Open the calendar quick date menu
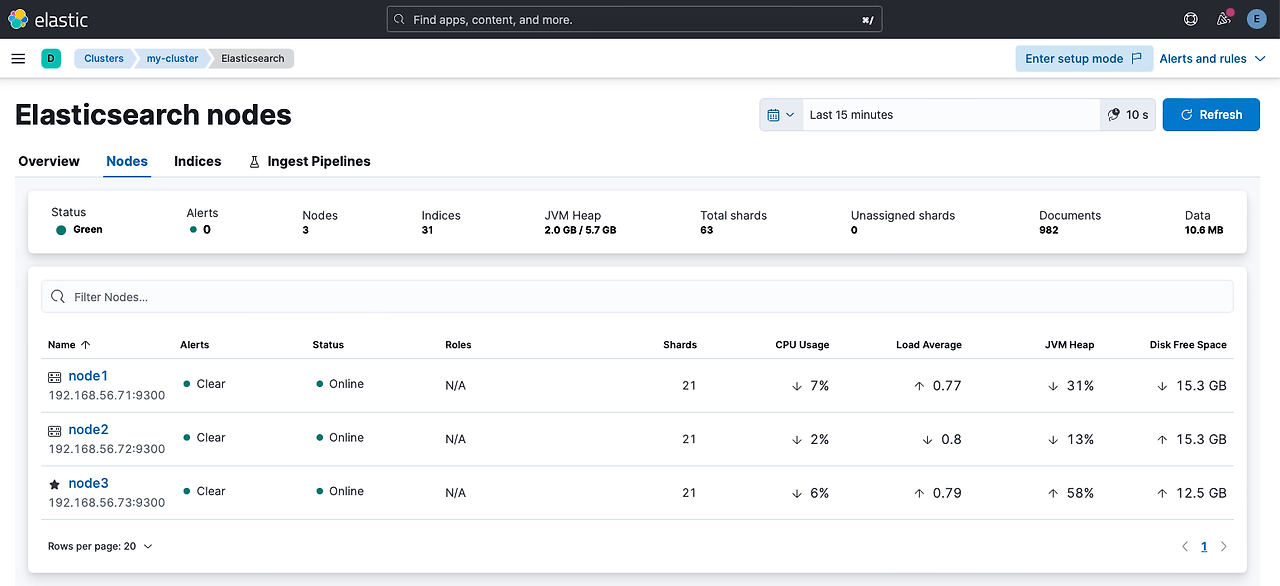This screenshot has height=586, width=1280. pyautogui.click(x=781, y=115)
